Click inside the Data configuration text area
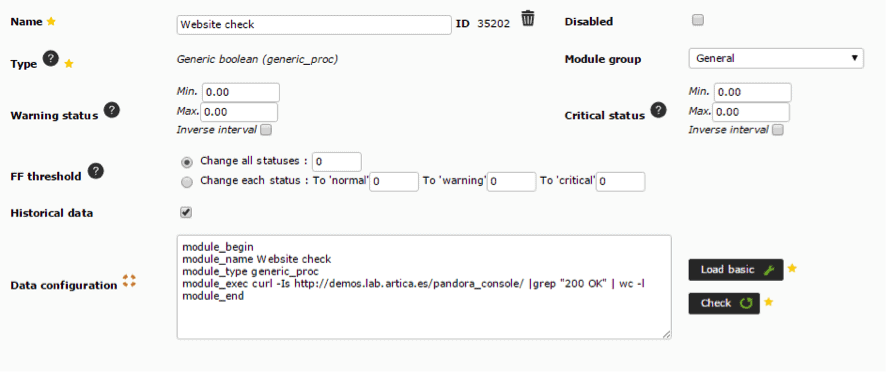This screenshot has height=372, width=886. click(x=424, y=287)
